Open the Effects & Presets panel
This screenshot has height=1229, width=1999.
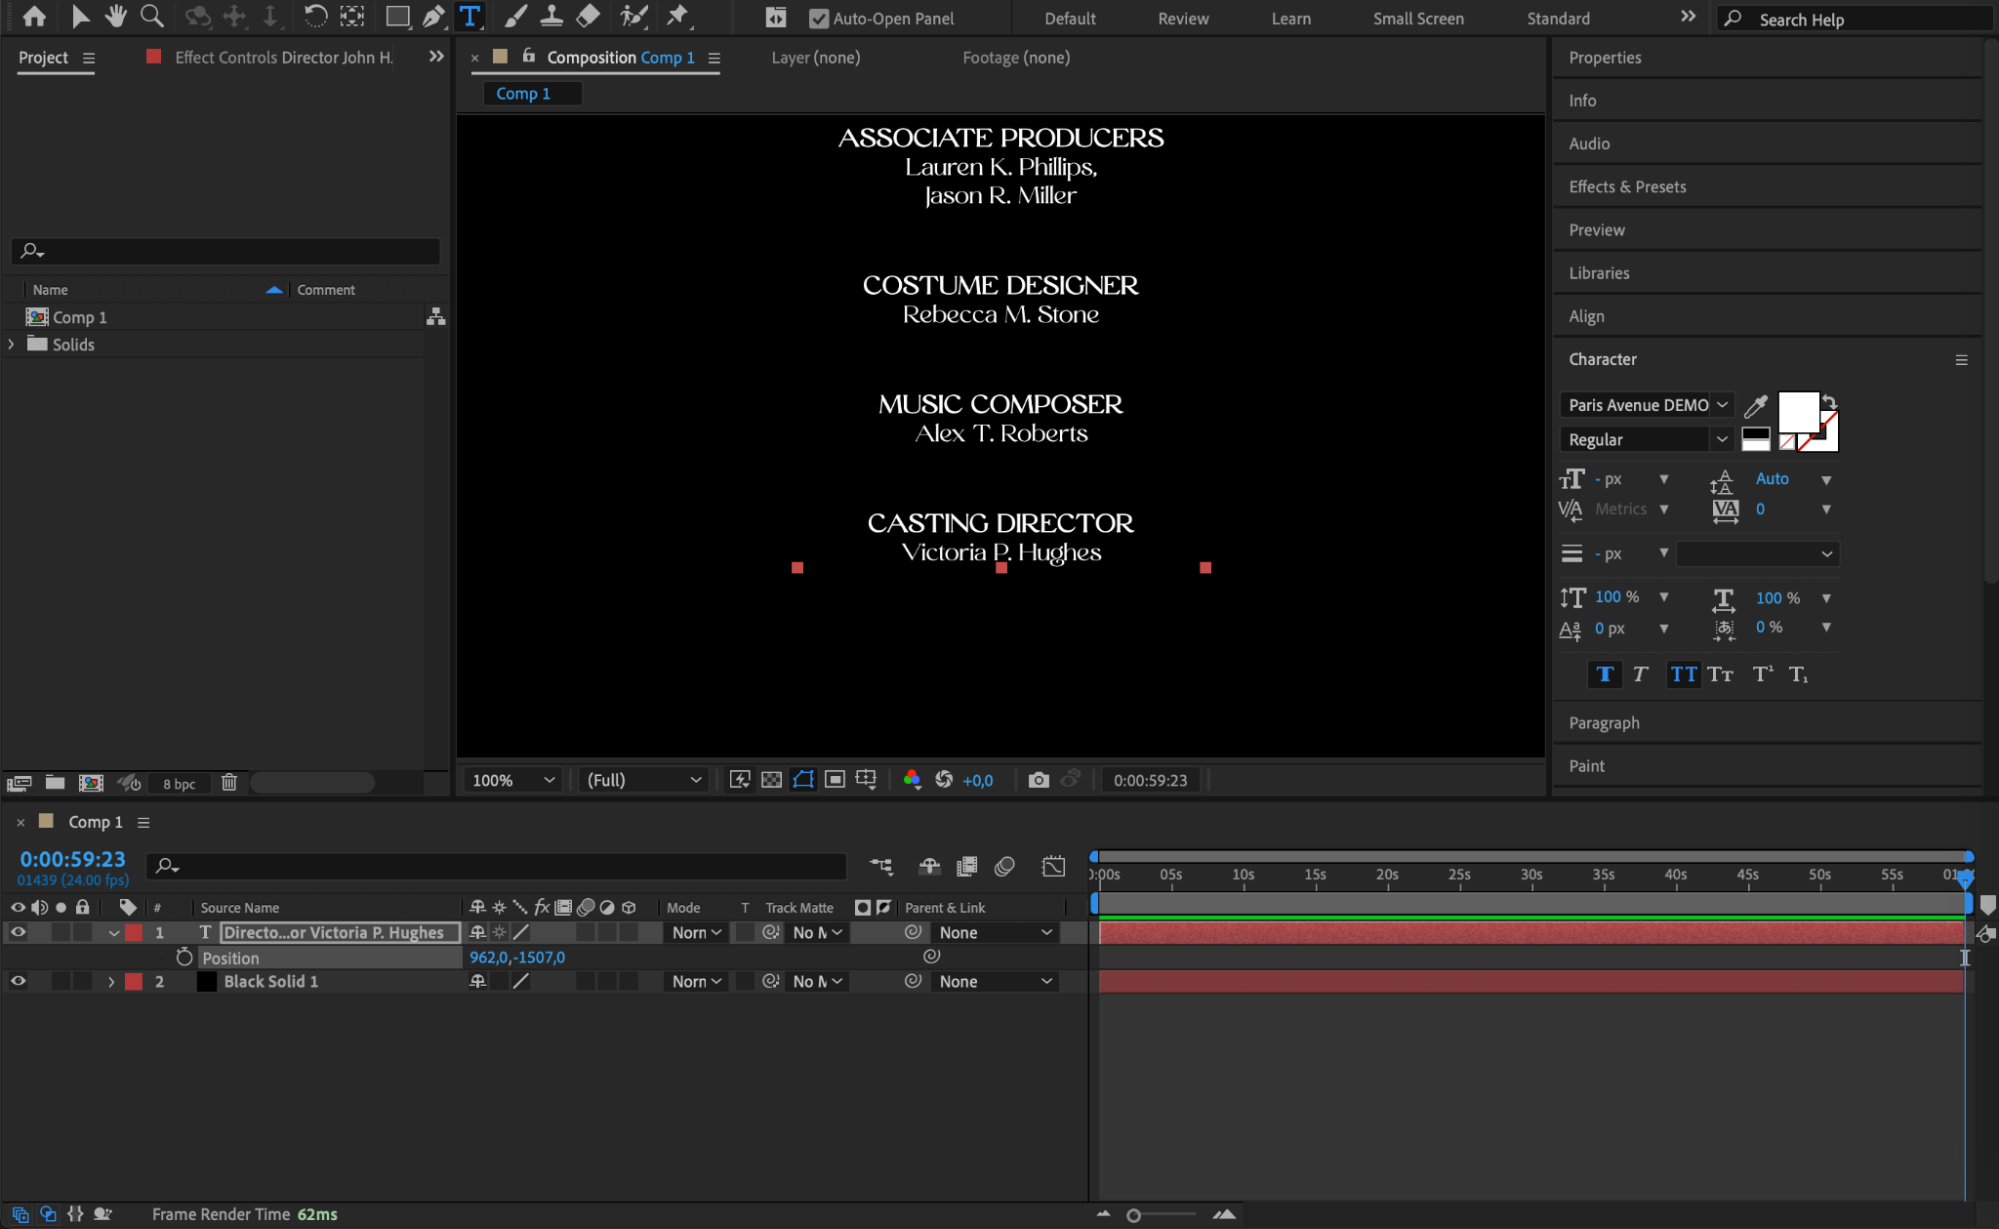coord(1627,187)
